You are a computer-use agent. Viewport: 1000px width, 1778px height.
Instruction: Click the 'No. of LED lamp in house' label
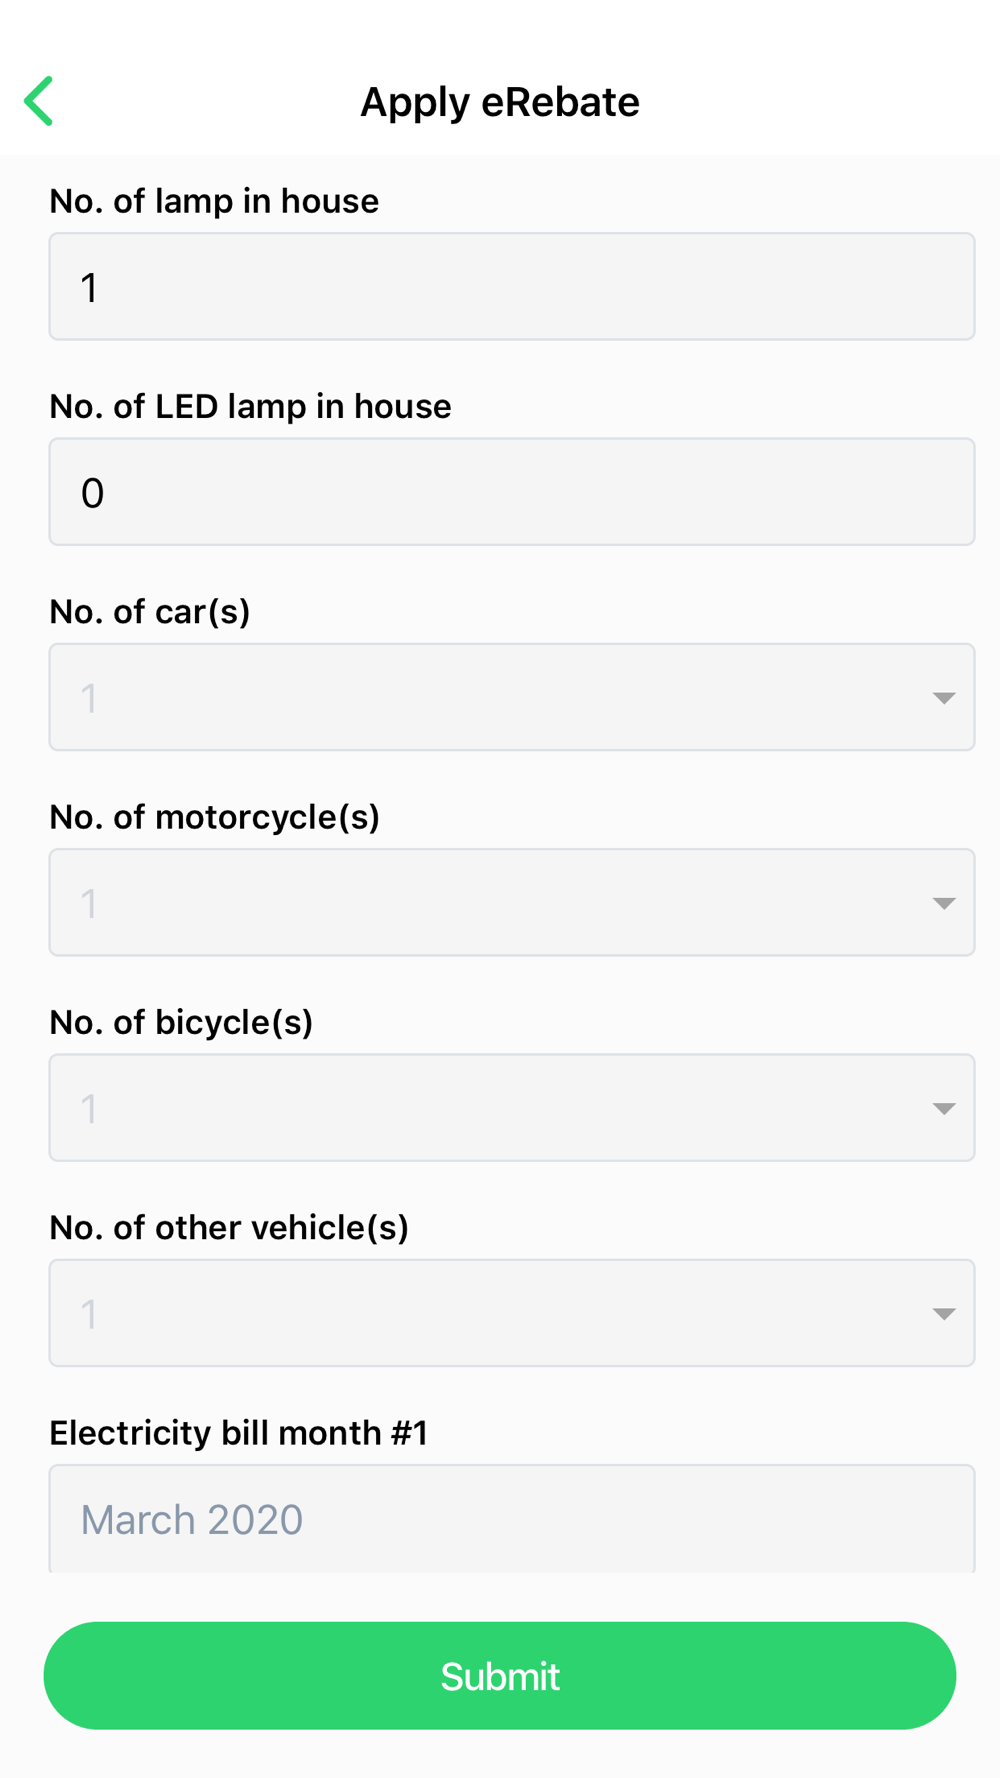(x=250, y=406)
